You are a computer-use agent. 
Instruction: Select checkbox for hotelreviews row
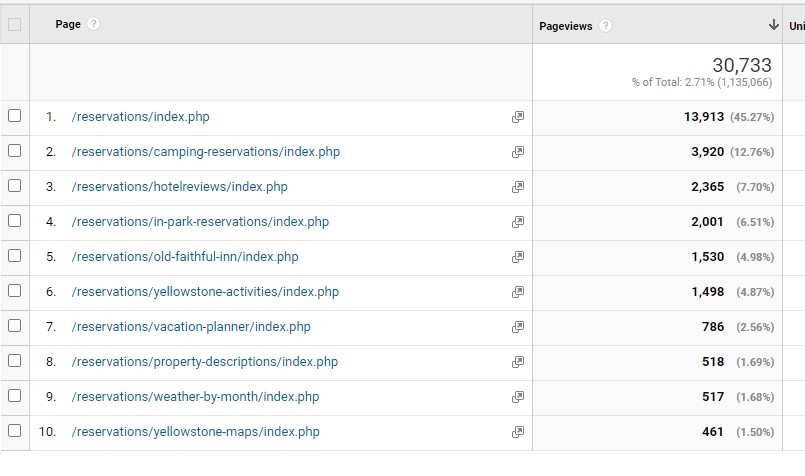(14, 186)
